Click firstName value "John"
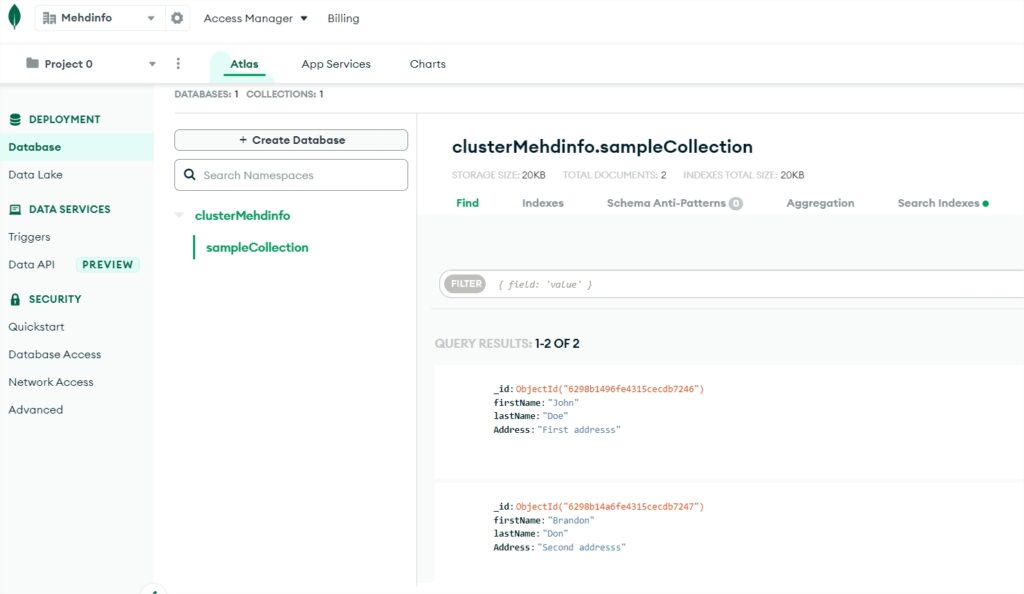The height and width of the screenshot is (594, 1024). [x=563, y=403]
